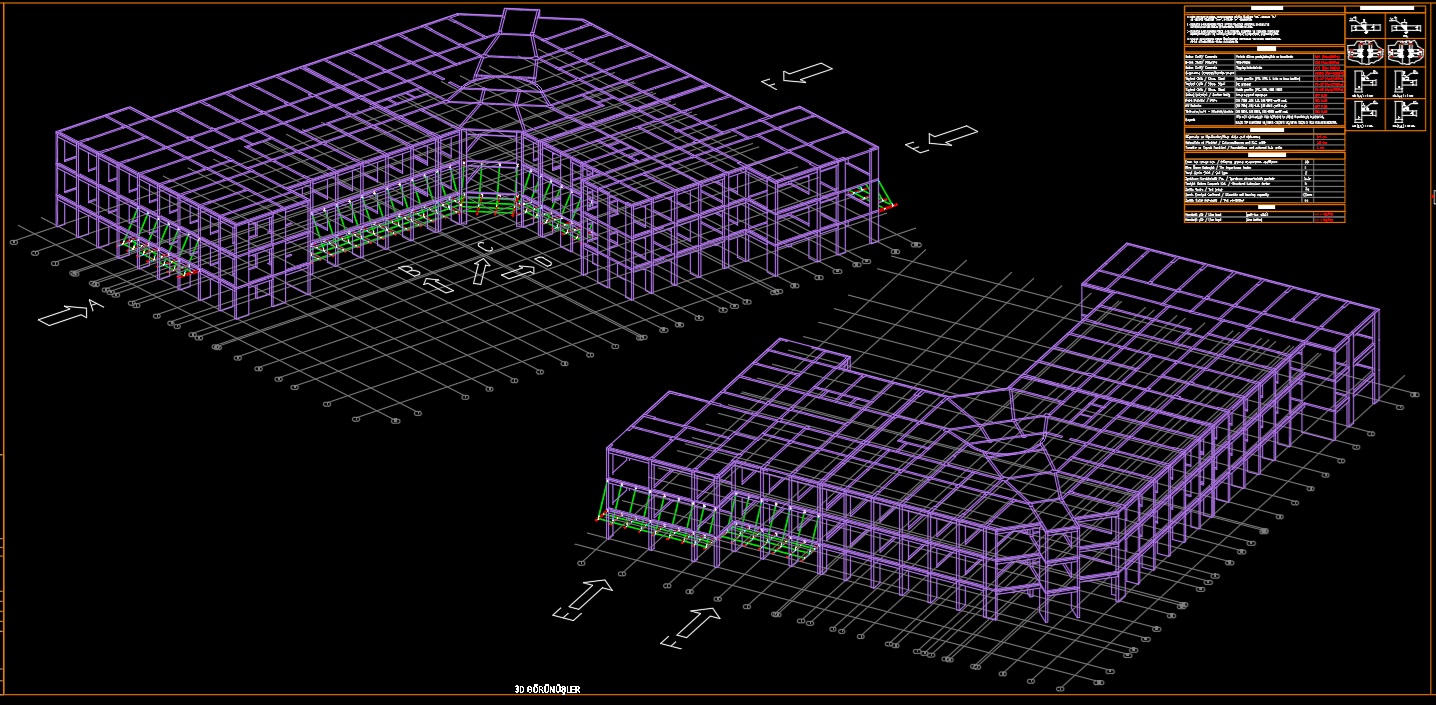Click arrow E below the lower building

coord(587,596)
